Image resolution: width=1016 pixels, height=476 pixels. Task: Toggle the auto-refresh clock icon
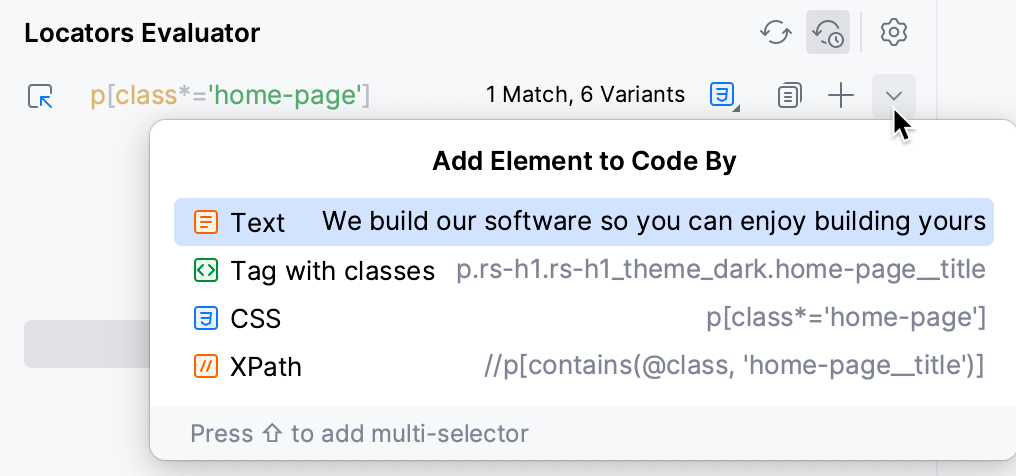pos(827,32)
